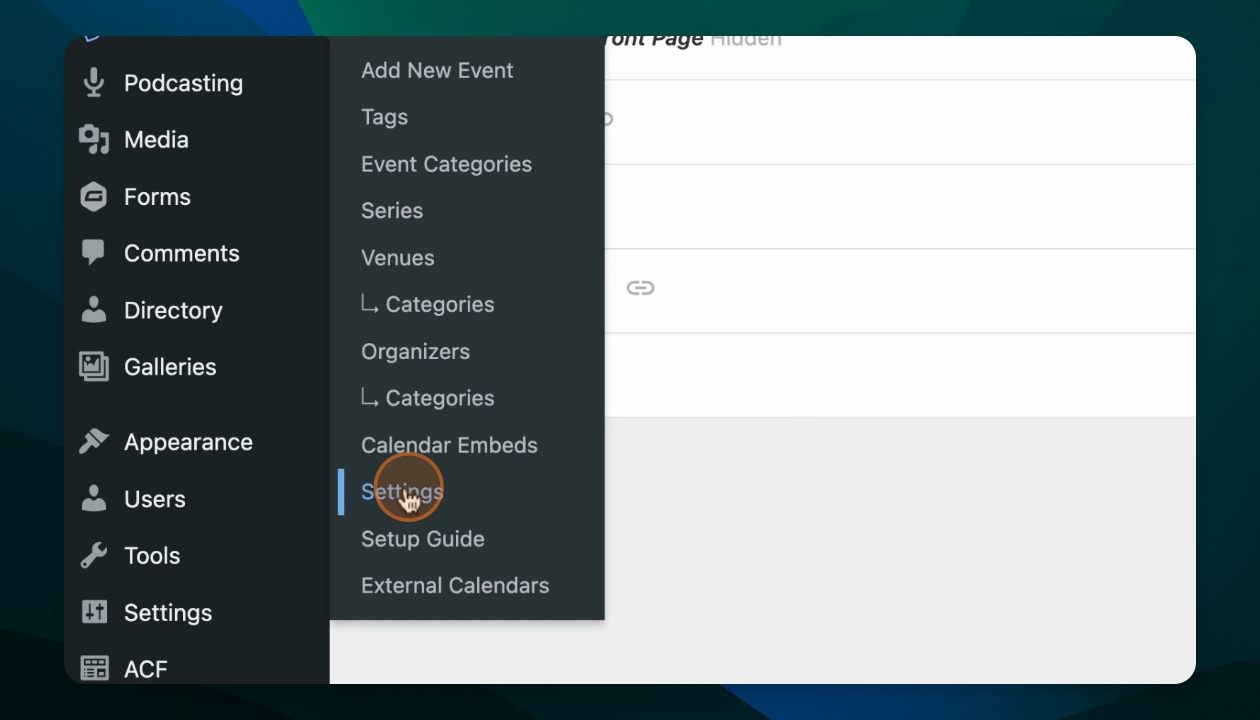Click the Appearance paintbrush icon
Screen dimensions: 1260x720
(x=94, y=442)
